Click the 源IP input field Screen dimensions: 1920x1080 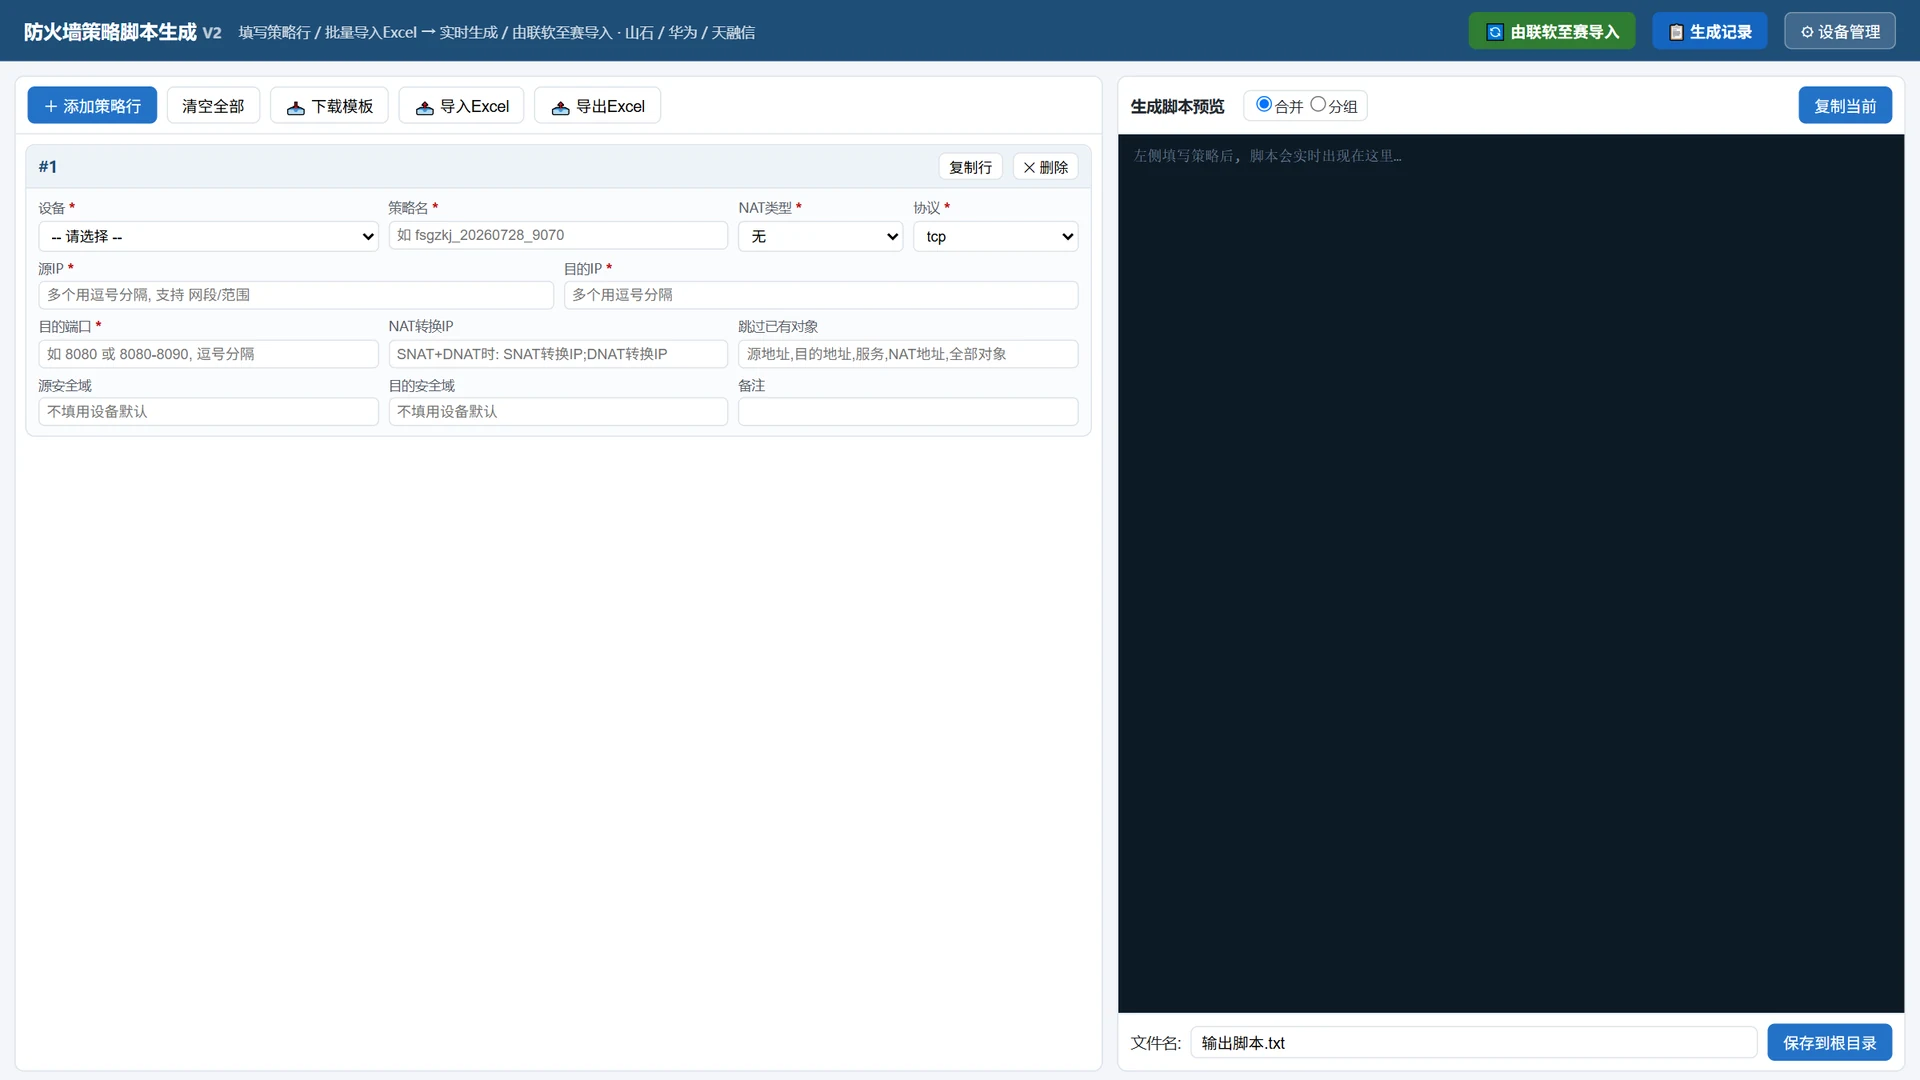point(296,295)
